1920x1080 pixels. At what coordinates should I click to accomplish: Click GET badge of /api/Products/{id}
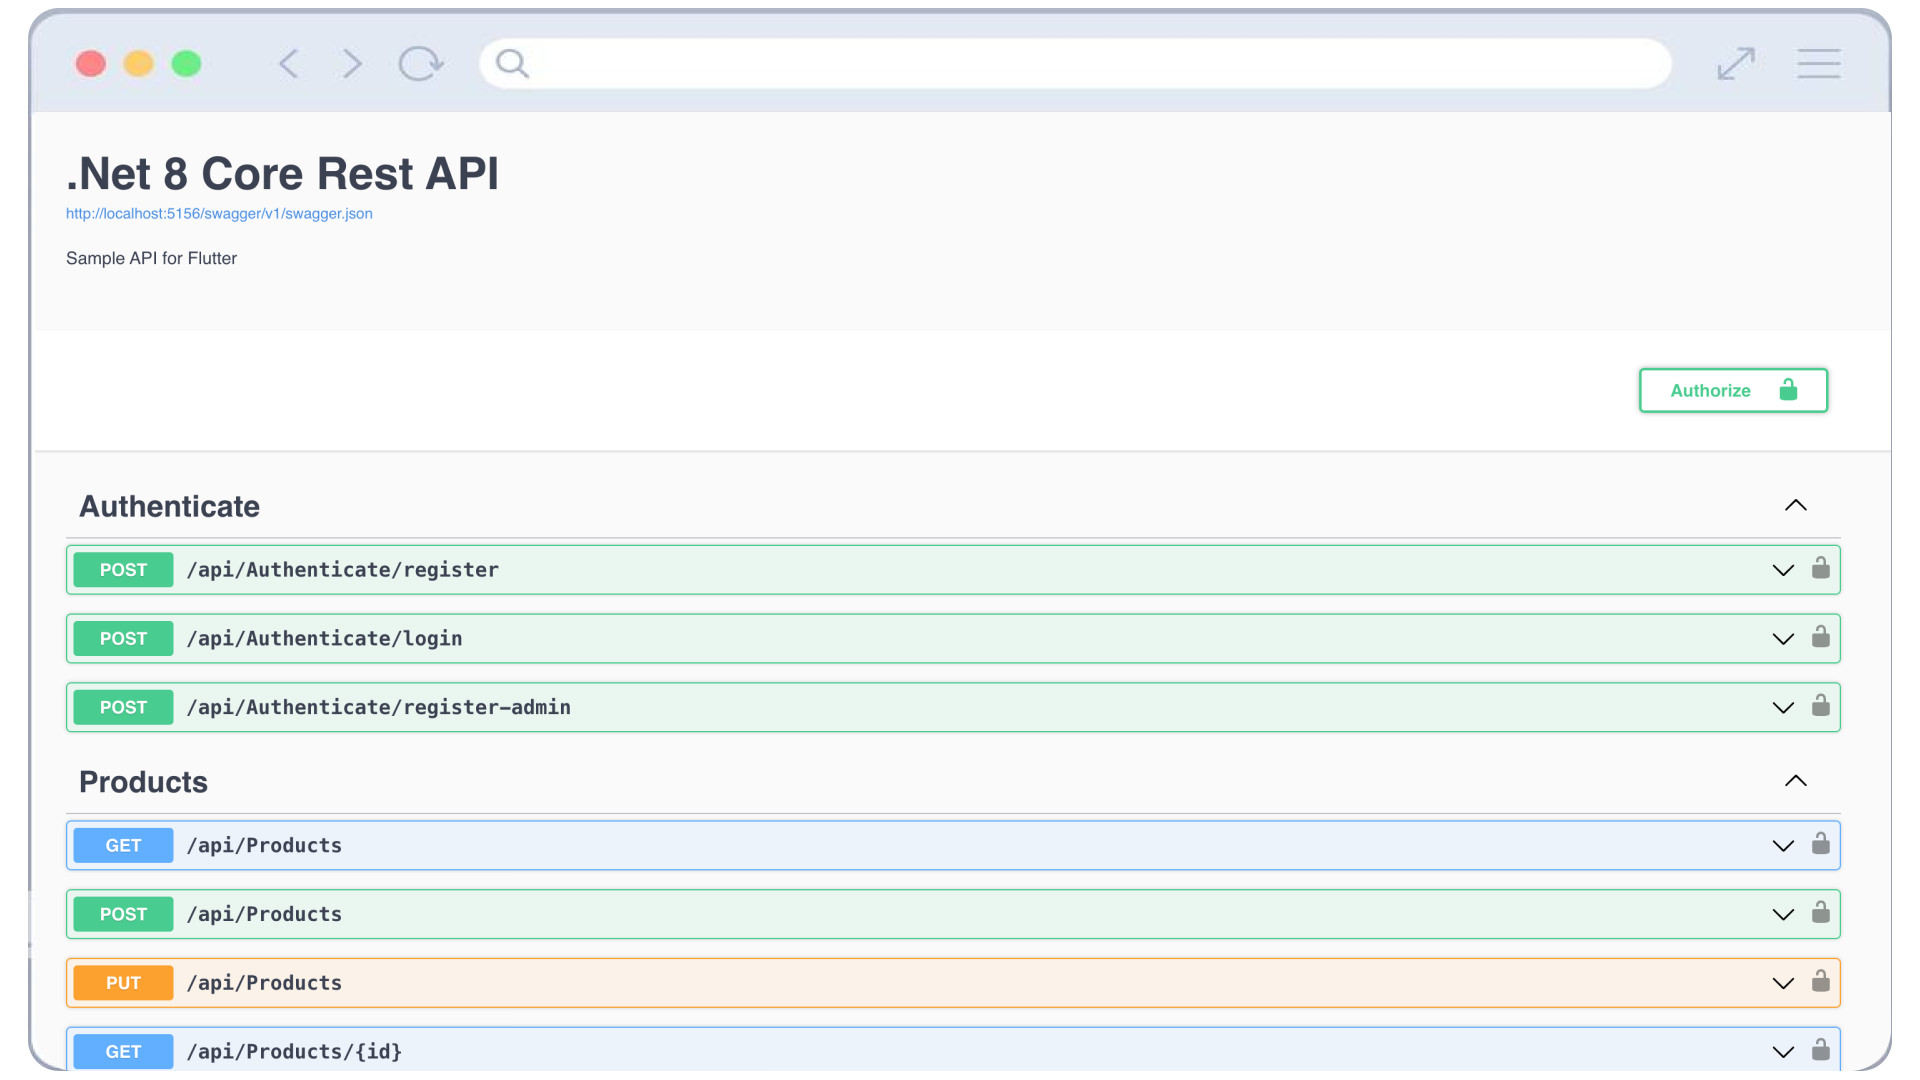123,1052
